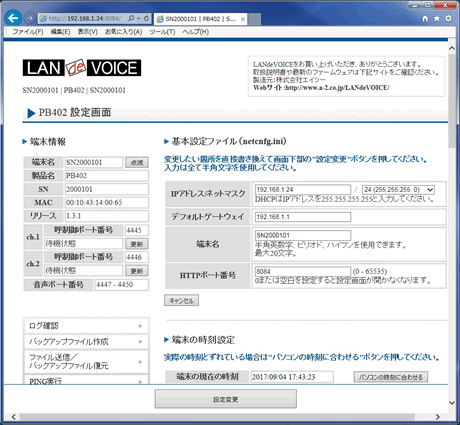
Task: Click the ch.2 port field 4446
Action: click(x=137, y=257)
